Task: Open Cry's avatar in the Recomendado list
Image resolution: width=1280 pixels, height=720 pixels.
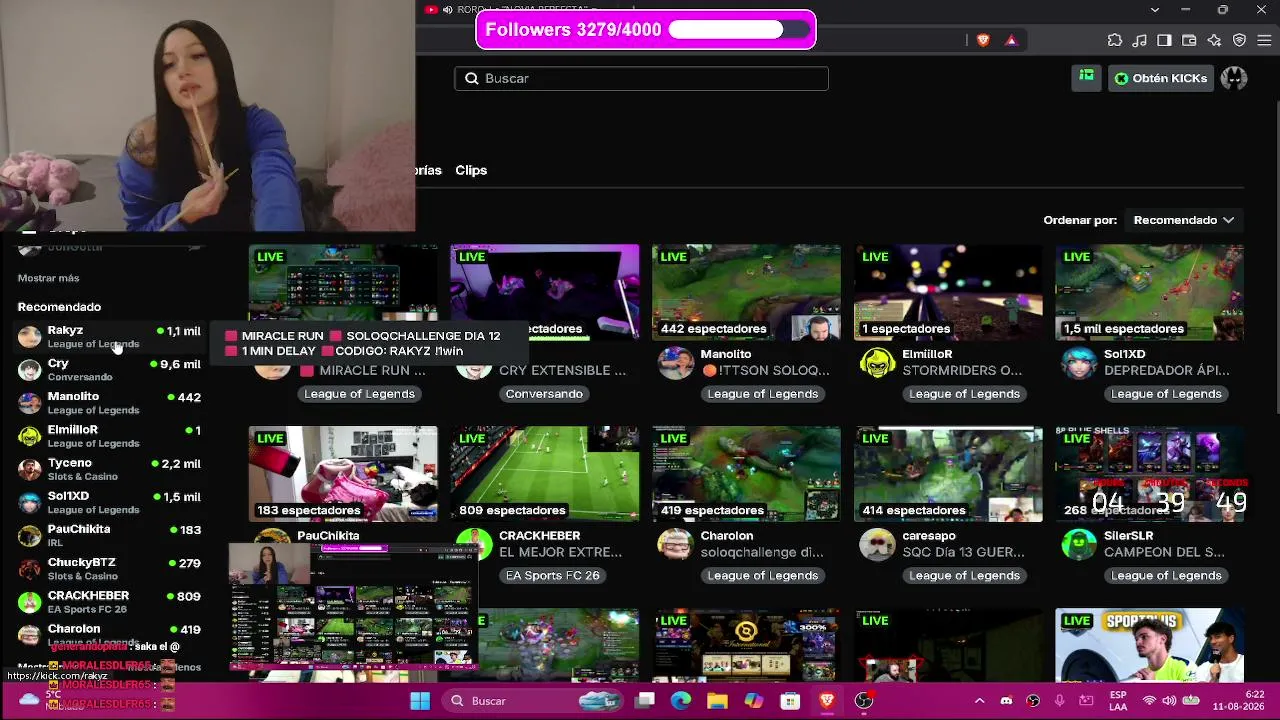Action: [x=30, y=370]
